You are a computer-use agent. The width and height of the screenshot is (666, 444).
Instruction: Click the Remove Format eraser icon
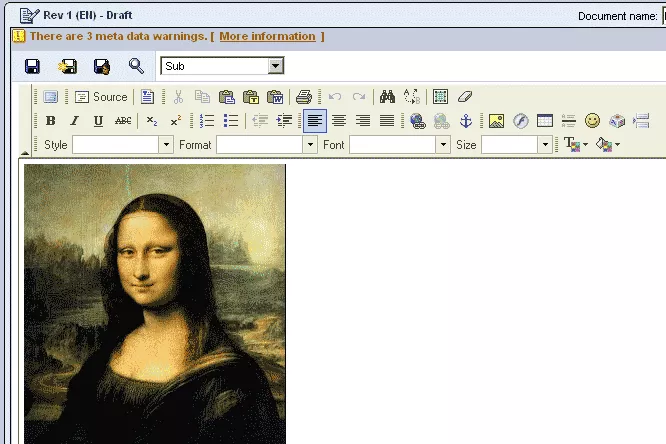(465, 97)
